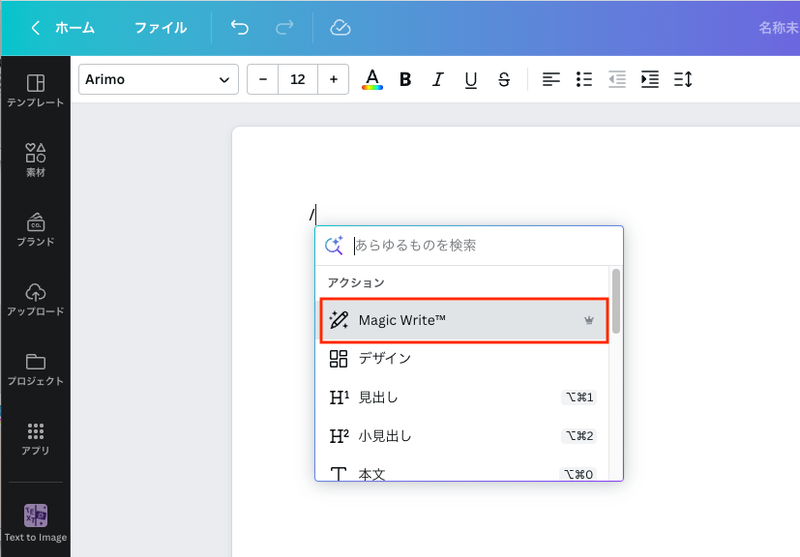The width and height of the screenshot is (800, 557).
Task: Change text alignment
Action: click(x=551, y=80)
